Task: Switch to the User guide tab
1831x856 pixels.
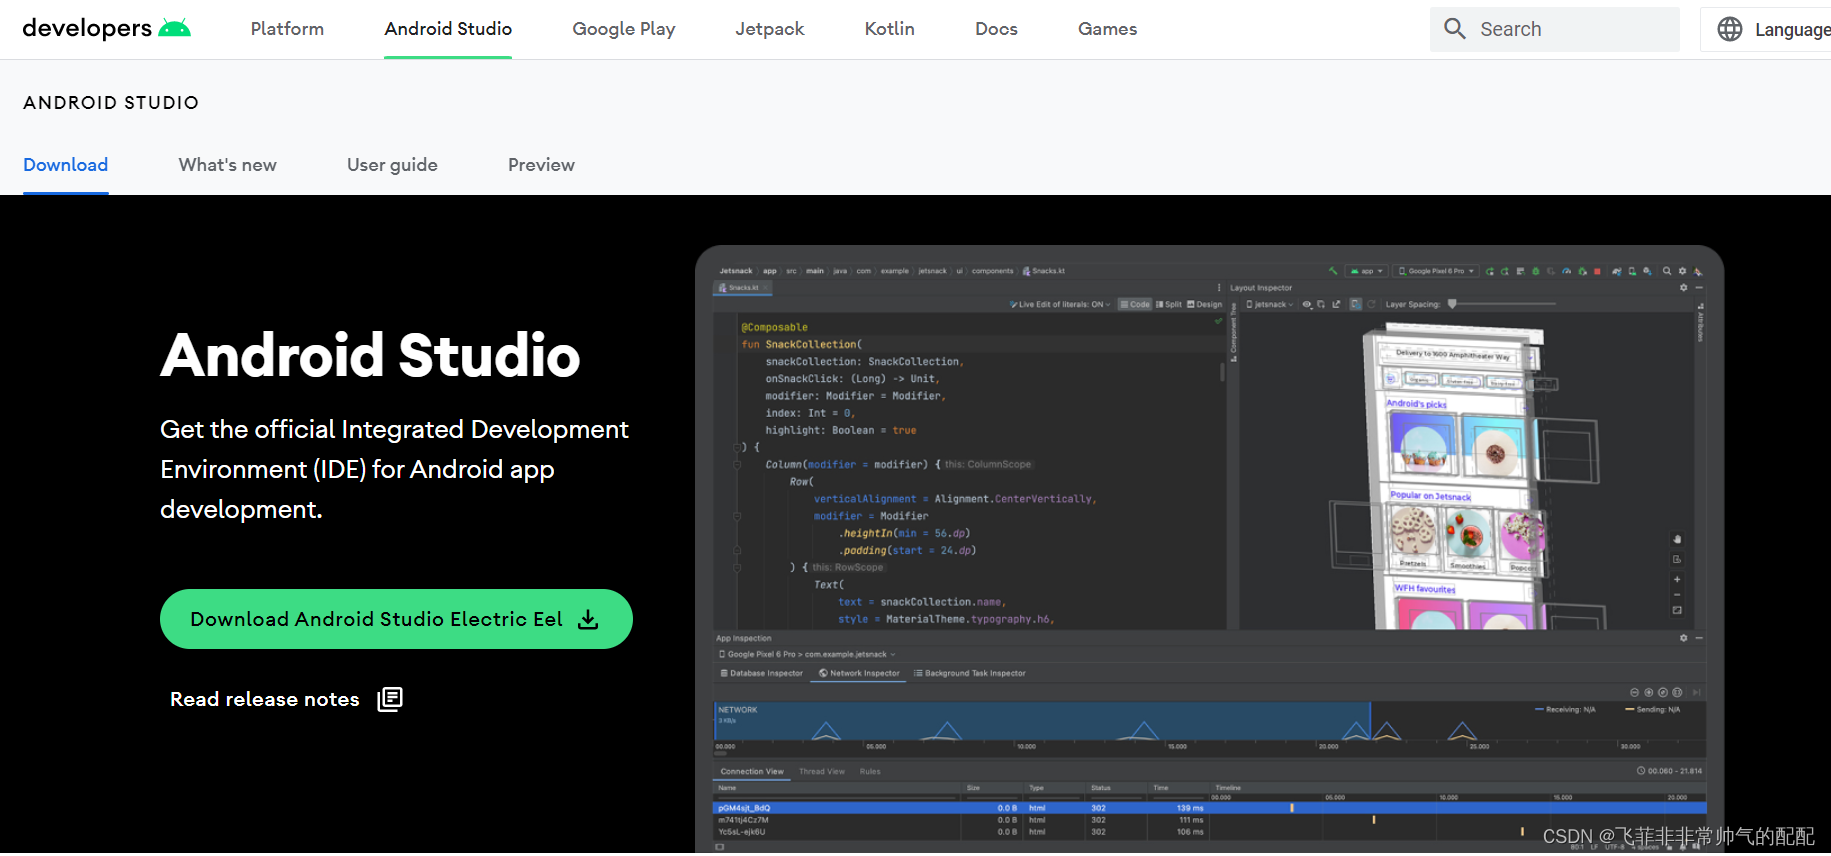Action: click(x=392, y=165)
